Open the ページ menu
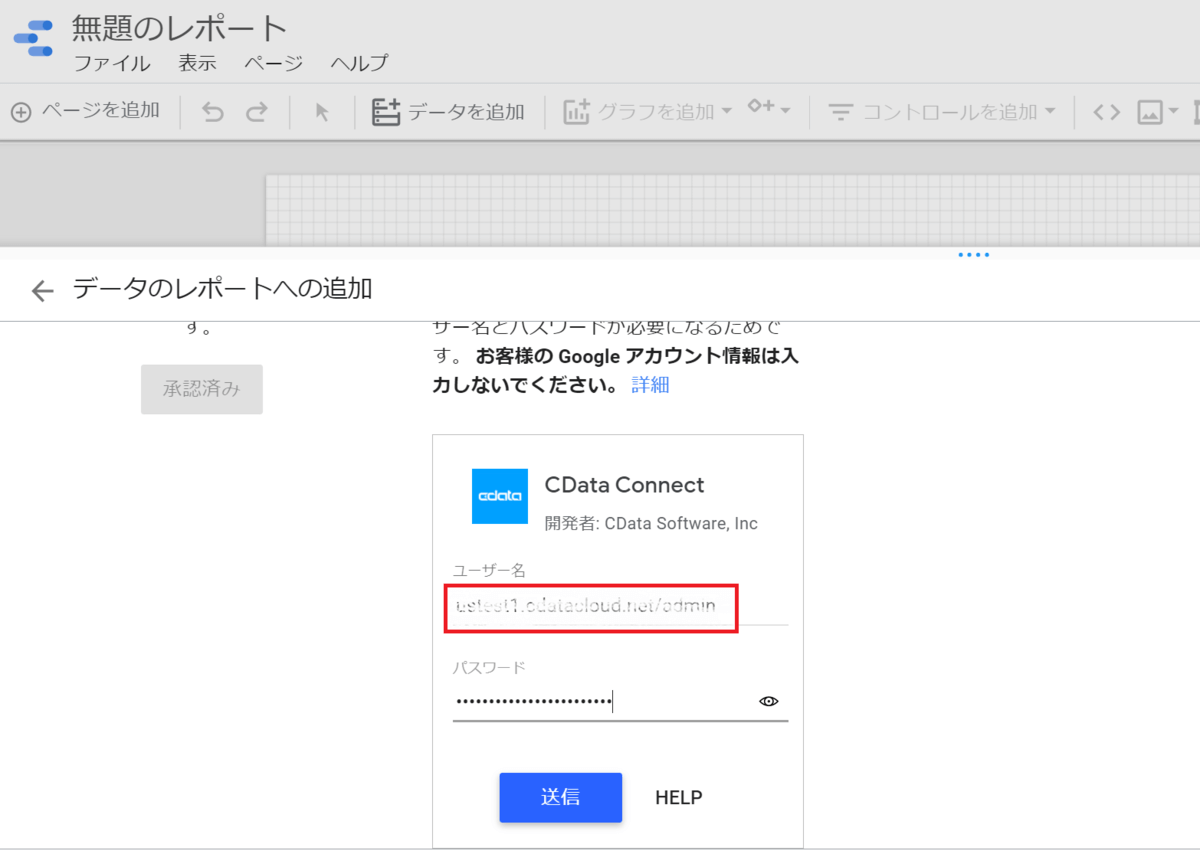 click(273, 63)
